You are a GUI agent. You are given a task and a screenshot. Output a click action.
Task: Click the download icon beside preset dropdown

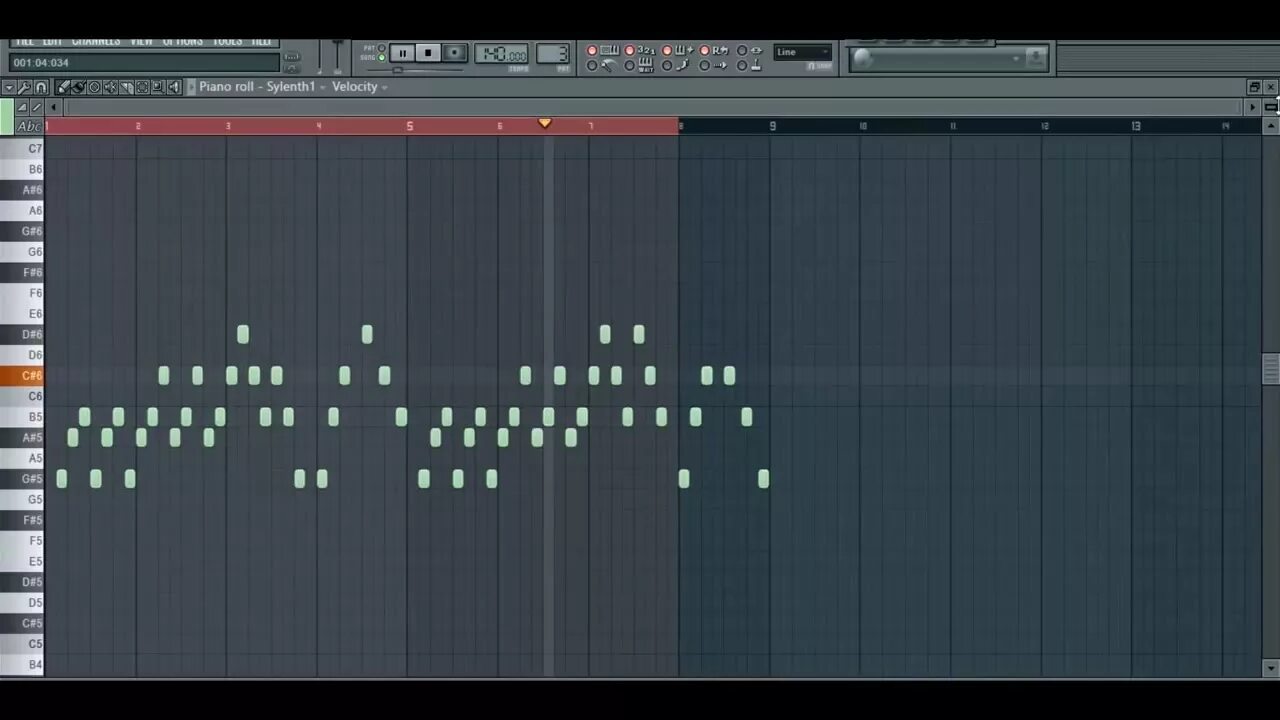(1036, 58)
